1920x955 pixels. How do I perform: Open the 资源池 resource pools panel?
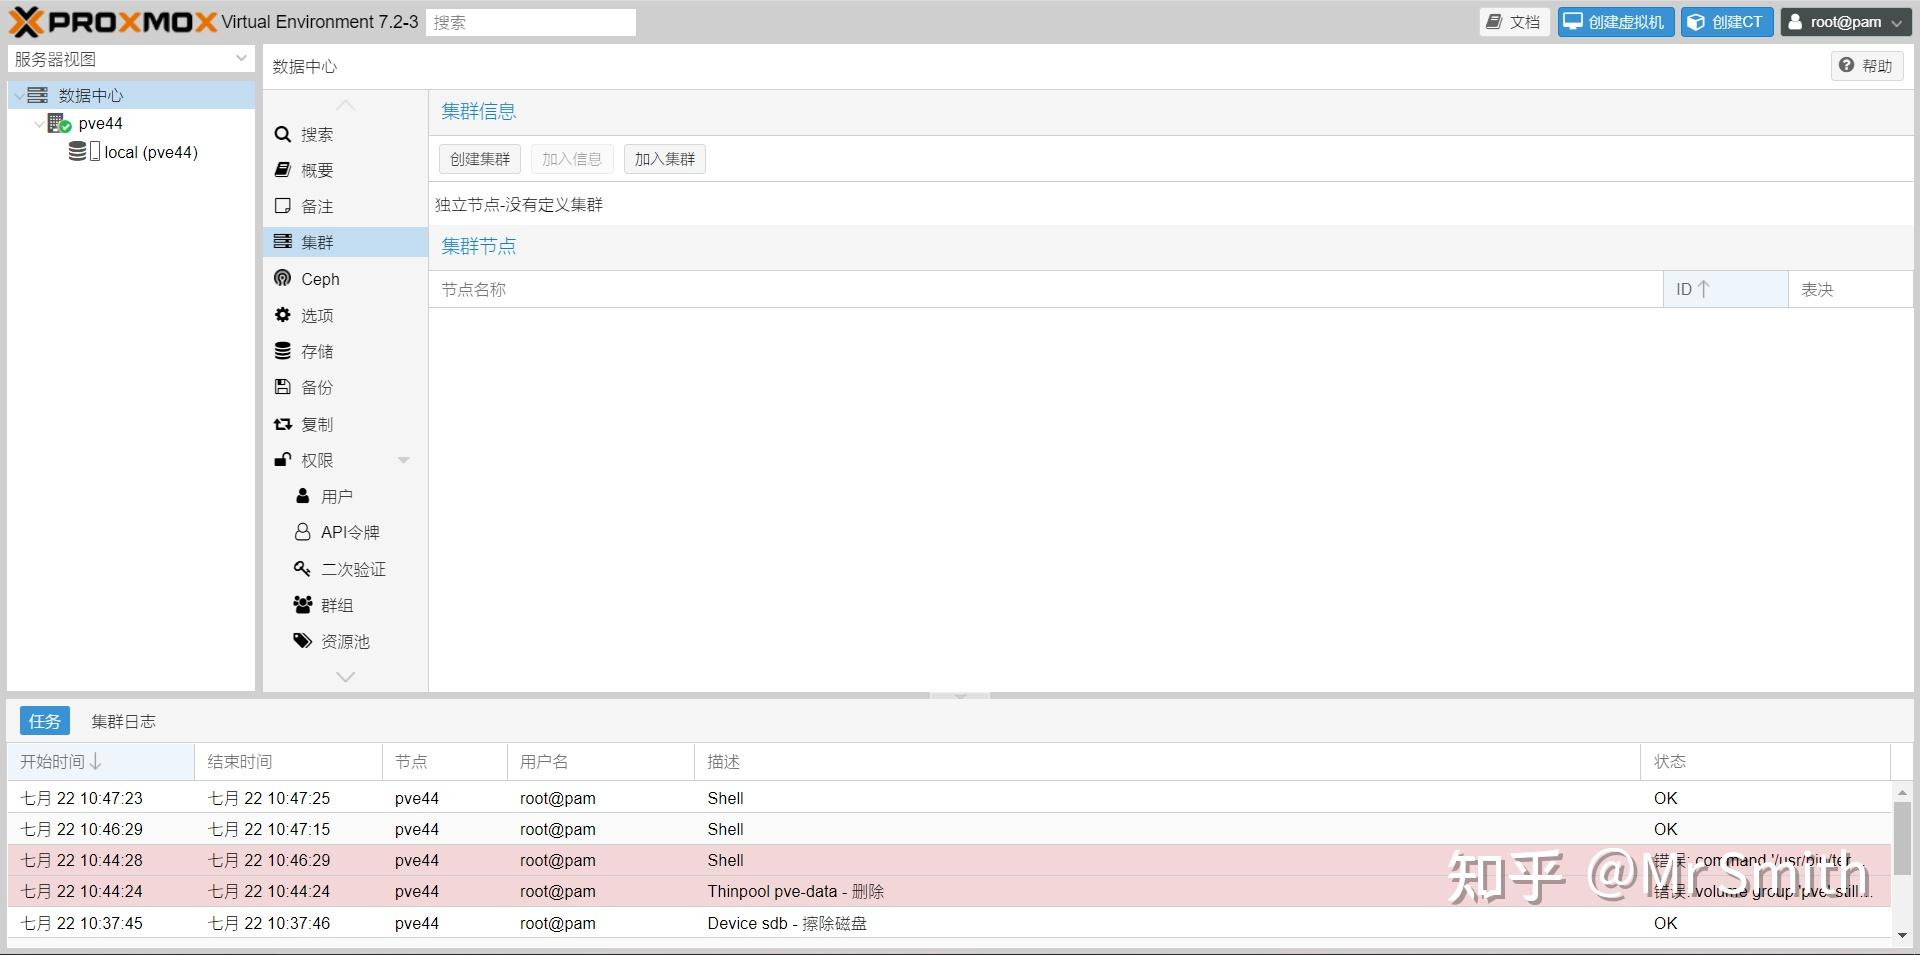(345, 640)
